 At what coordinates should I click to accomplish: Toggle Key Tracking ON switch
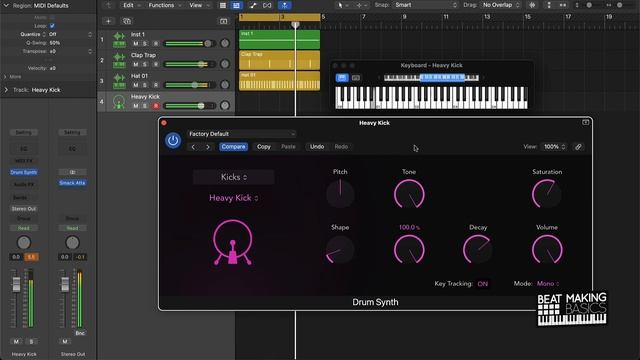tap(483, 284)
